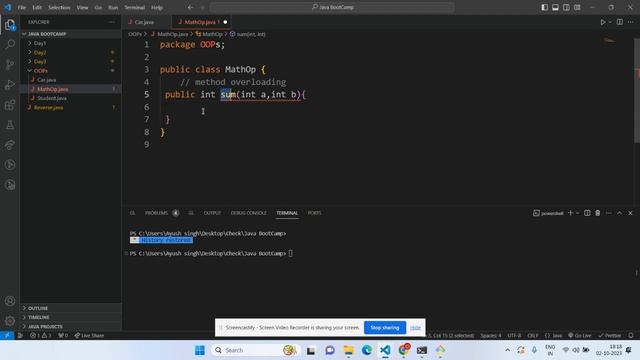The height and width of the screenshot is (360, 640).
Task: Open Source Control view in activity bar
Action: [x=10, y=64]
